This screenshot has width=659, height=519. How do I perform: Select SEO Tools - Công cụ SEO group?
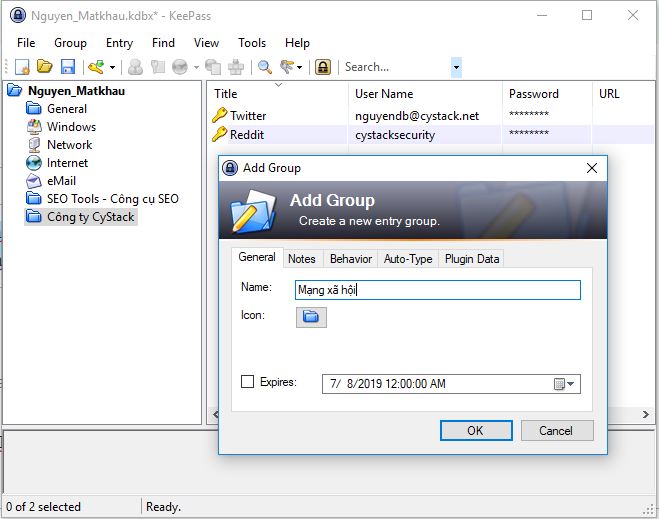point(113,199)
